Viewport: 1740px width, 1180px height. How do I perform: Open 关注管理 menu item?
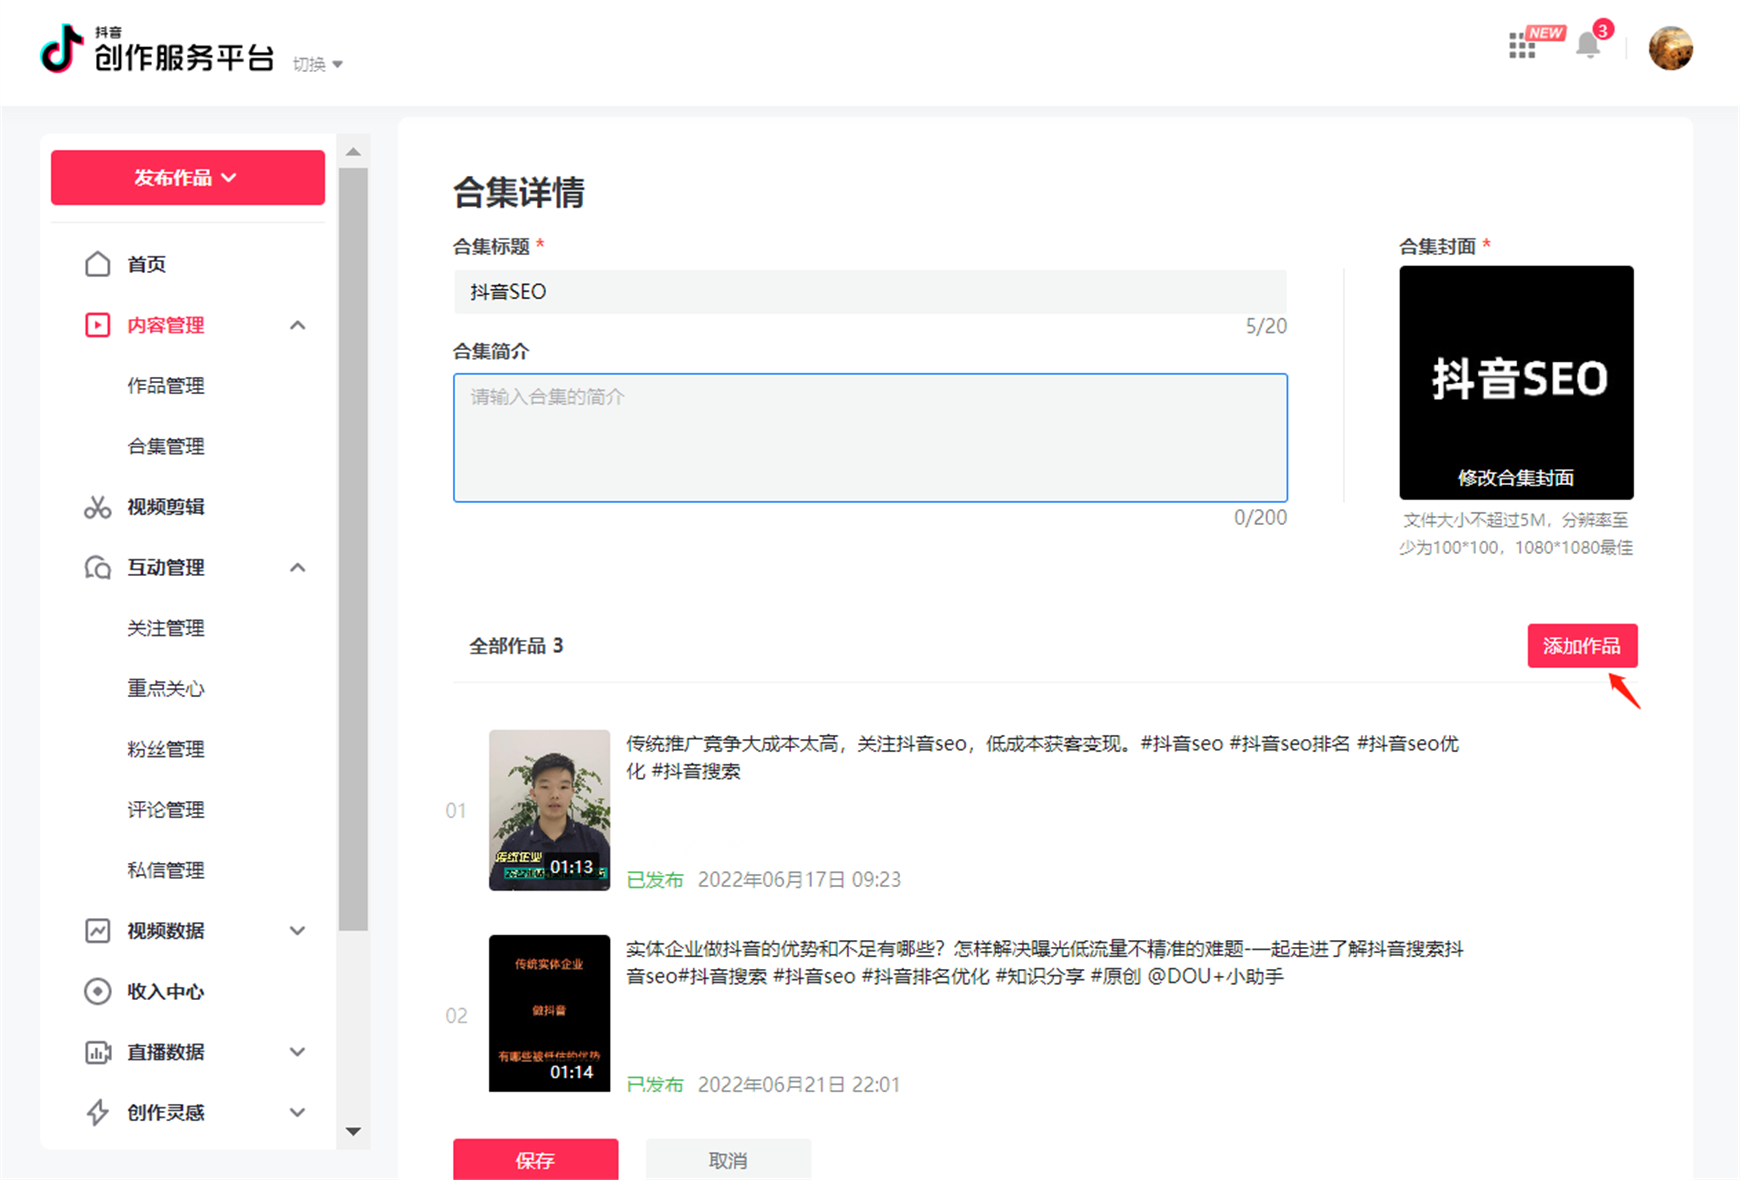pyautogui.click(x=166, y=628)
